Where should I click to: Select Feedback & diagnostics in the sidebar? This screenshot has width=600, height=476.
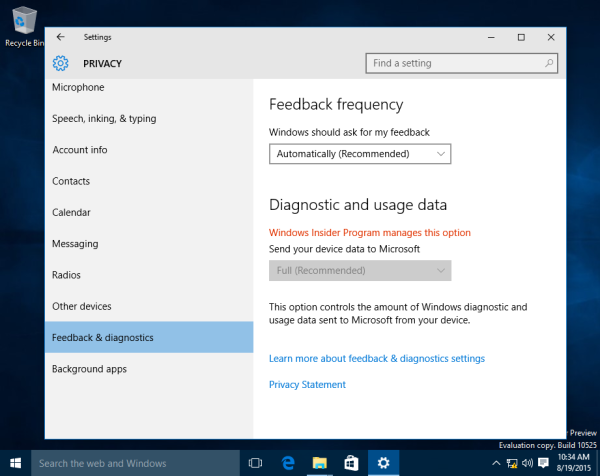point(149,337)
